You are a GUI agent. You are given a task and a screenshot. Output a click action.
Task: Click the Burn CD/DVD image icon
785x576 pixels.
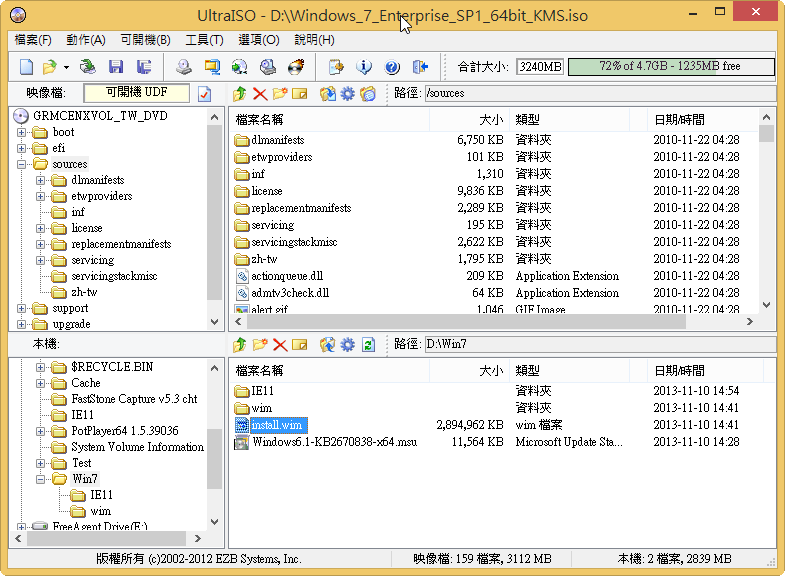296,67
